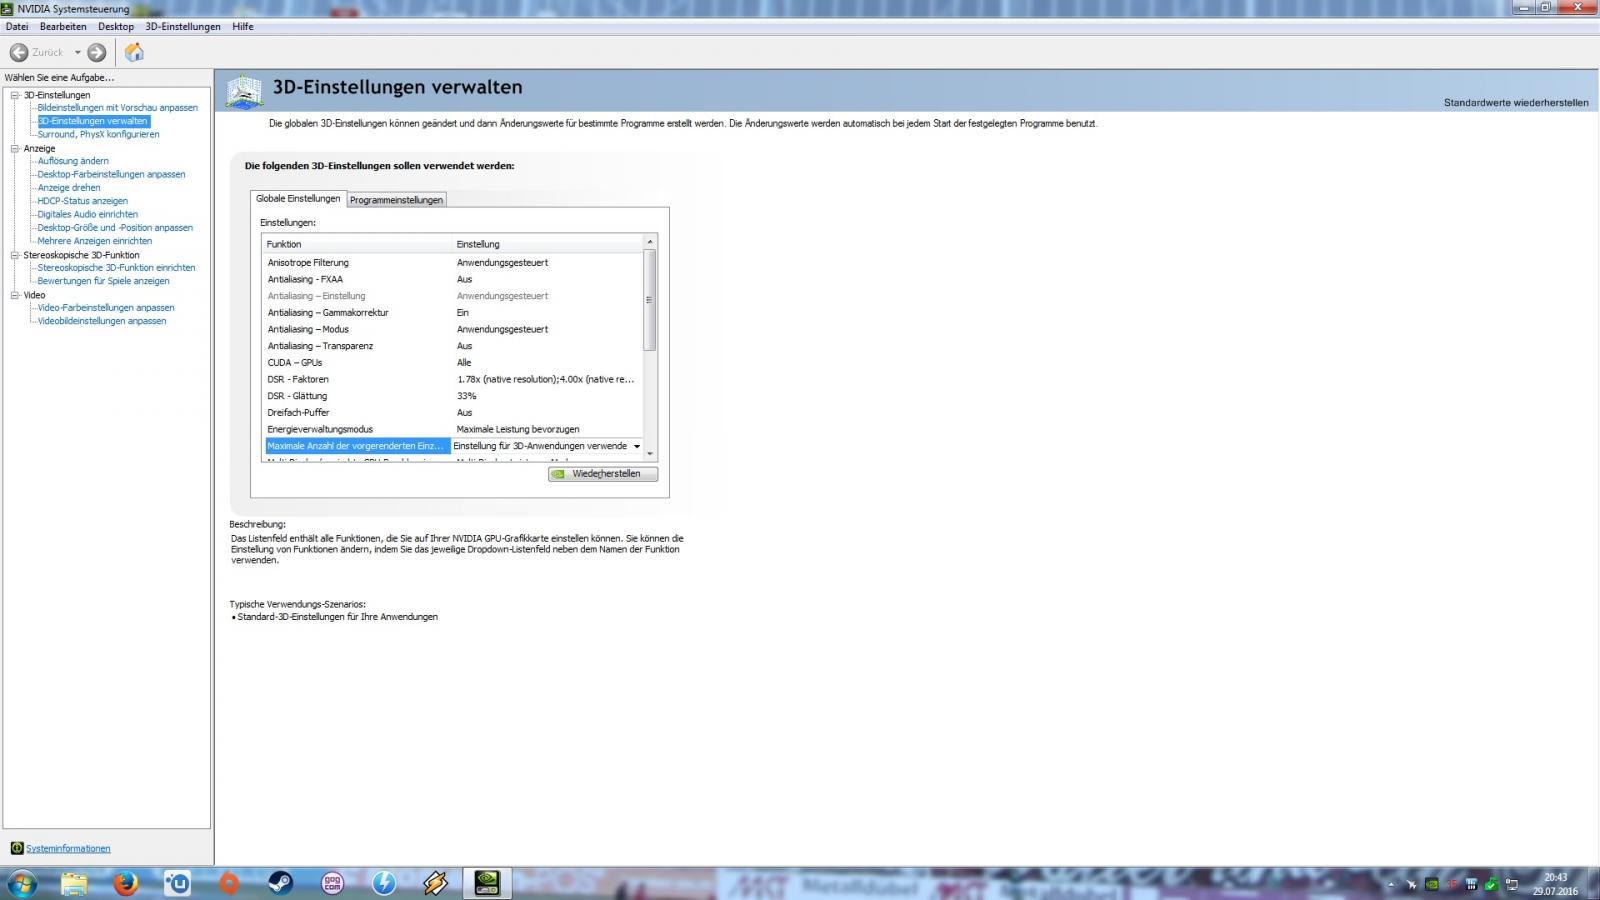
Task: Click the settings list scrollbar thumb
Action: pyautogui.click(x=650, y=300)
